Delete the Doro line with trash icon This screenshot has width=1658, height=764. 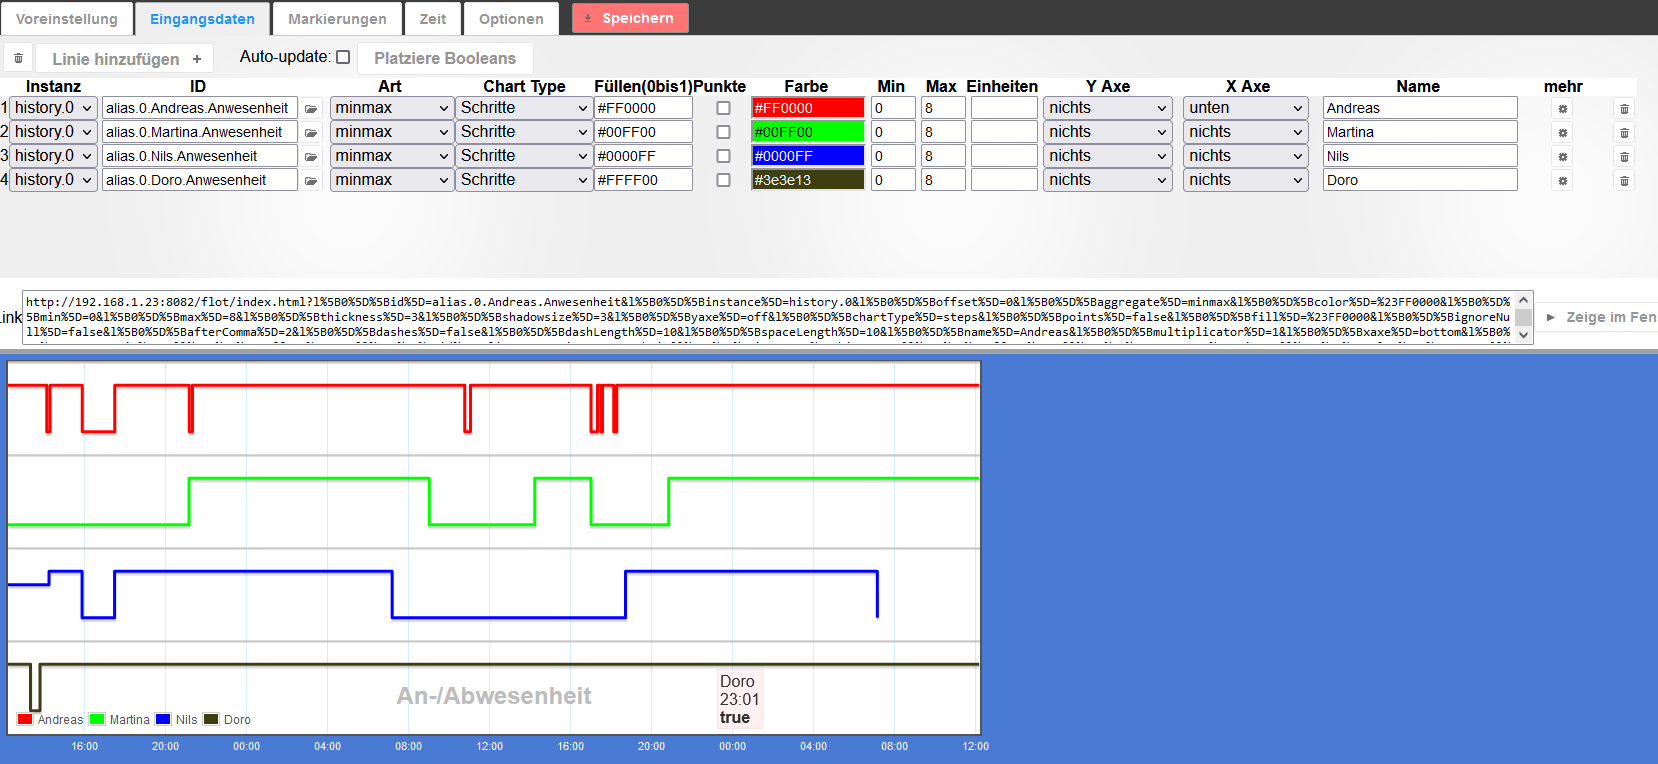[1624, 180]
